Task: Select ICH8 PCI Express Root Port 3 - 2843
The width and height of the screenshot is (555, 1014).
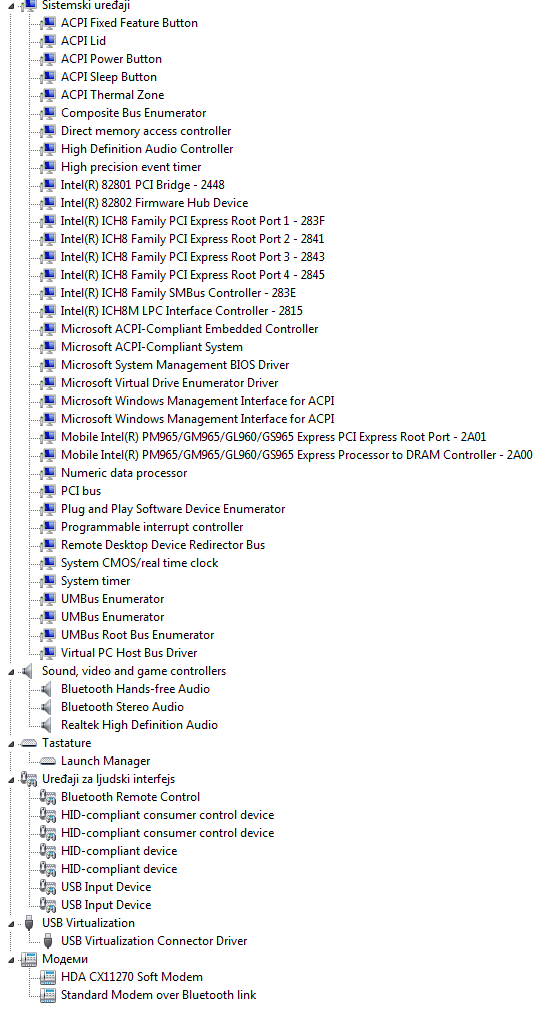Action: (193, 257)
